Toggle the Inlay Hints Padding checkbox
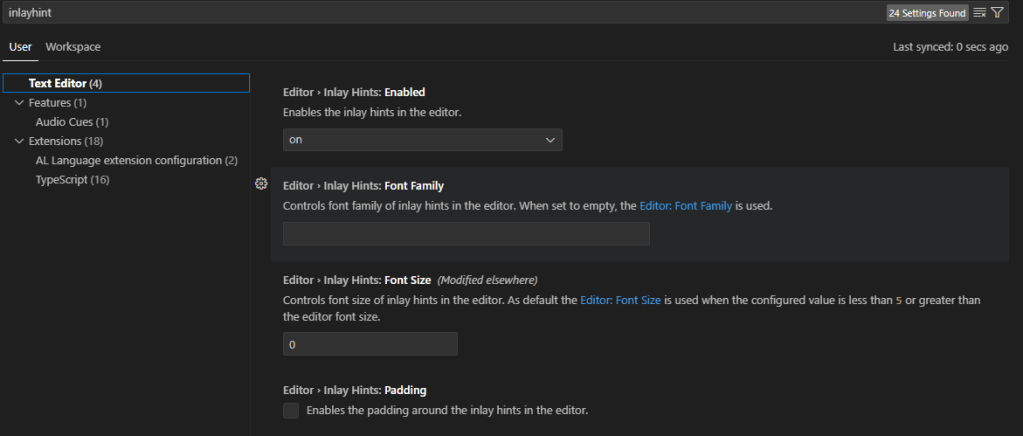Viewport: 1023px width, 436px height. [x=291, y=411]
